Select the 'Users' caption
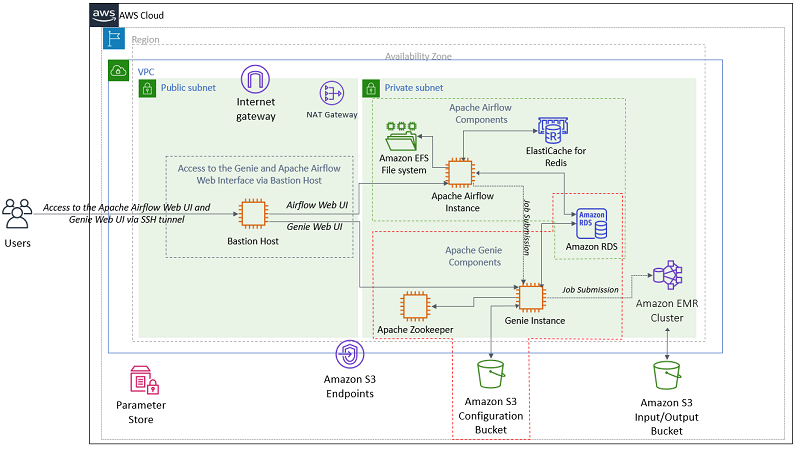Screen dimensions: 800x449 click(17, 243)
